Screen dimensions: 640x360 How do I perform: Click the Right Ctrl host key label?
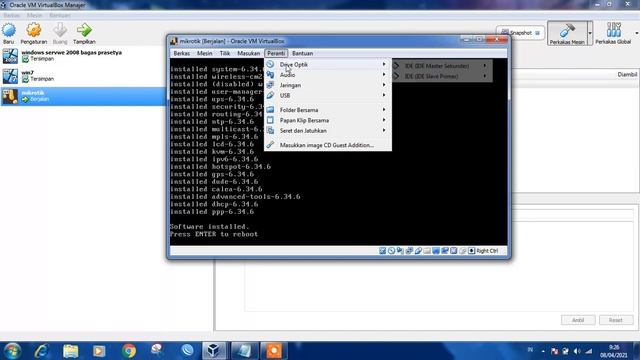487,251
